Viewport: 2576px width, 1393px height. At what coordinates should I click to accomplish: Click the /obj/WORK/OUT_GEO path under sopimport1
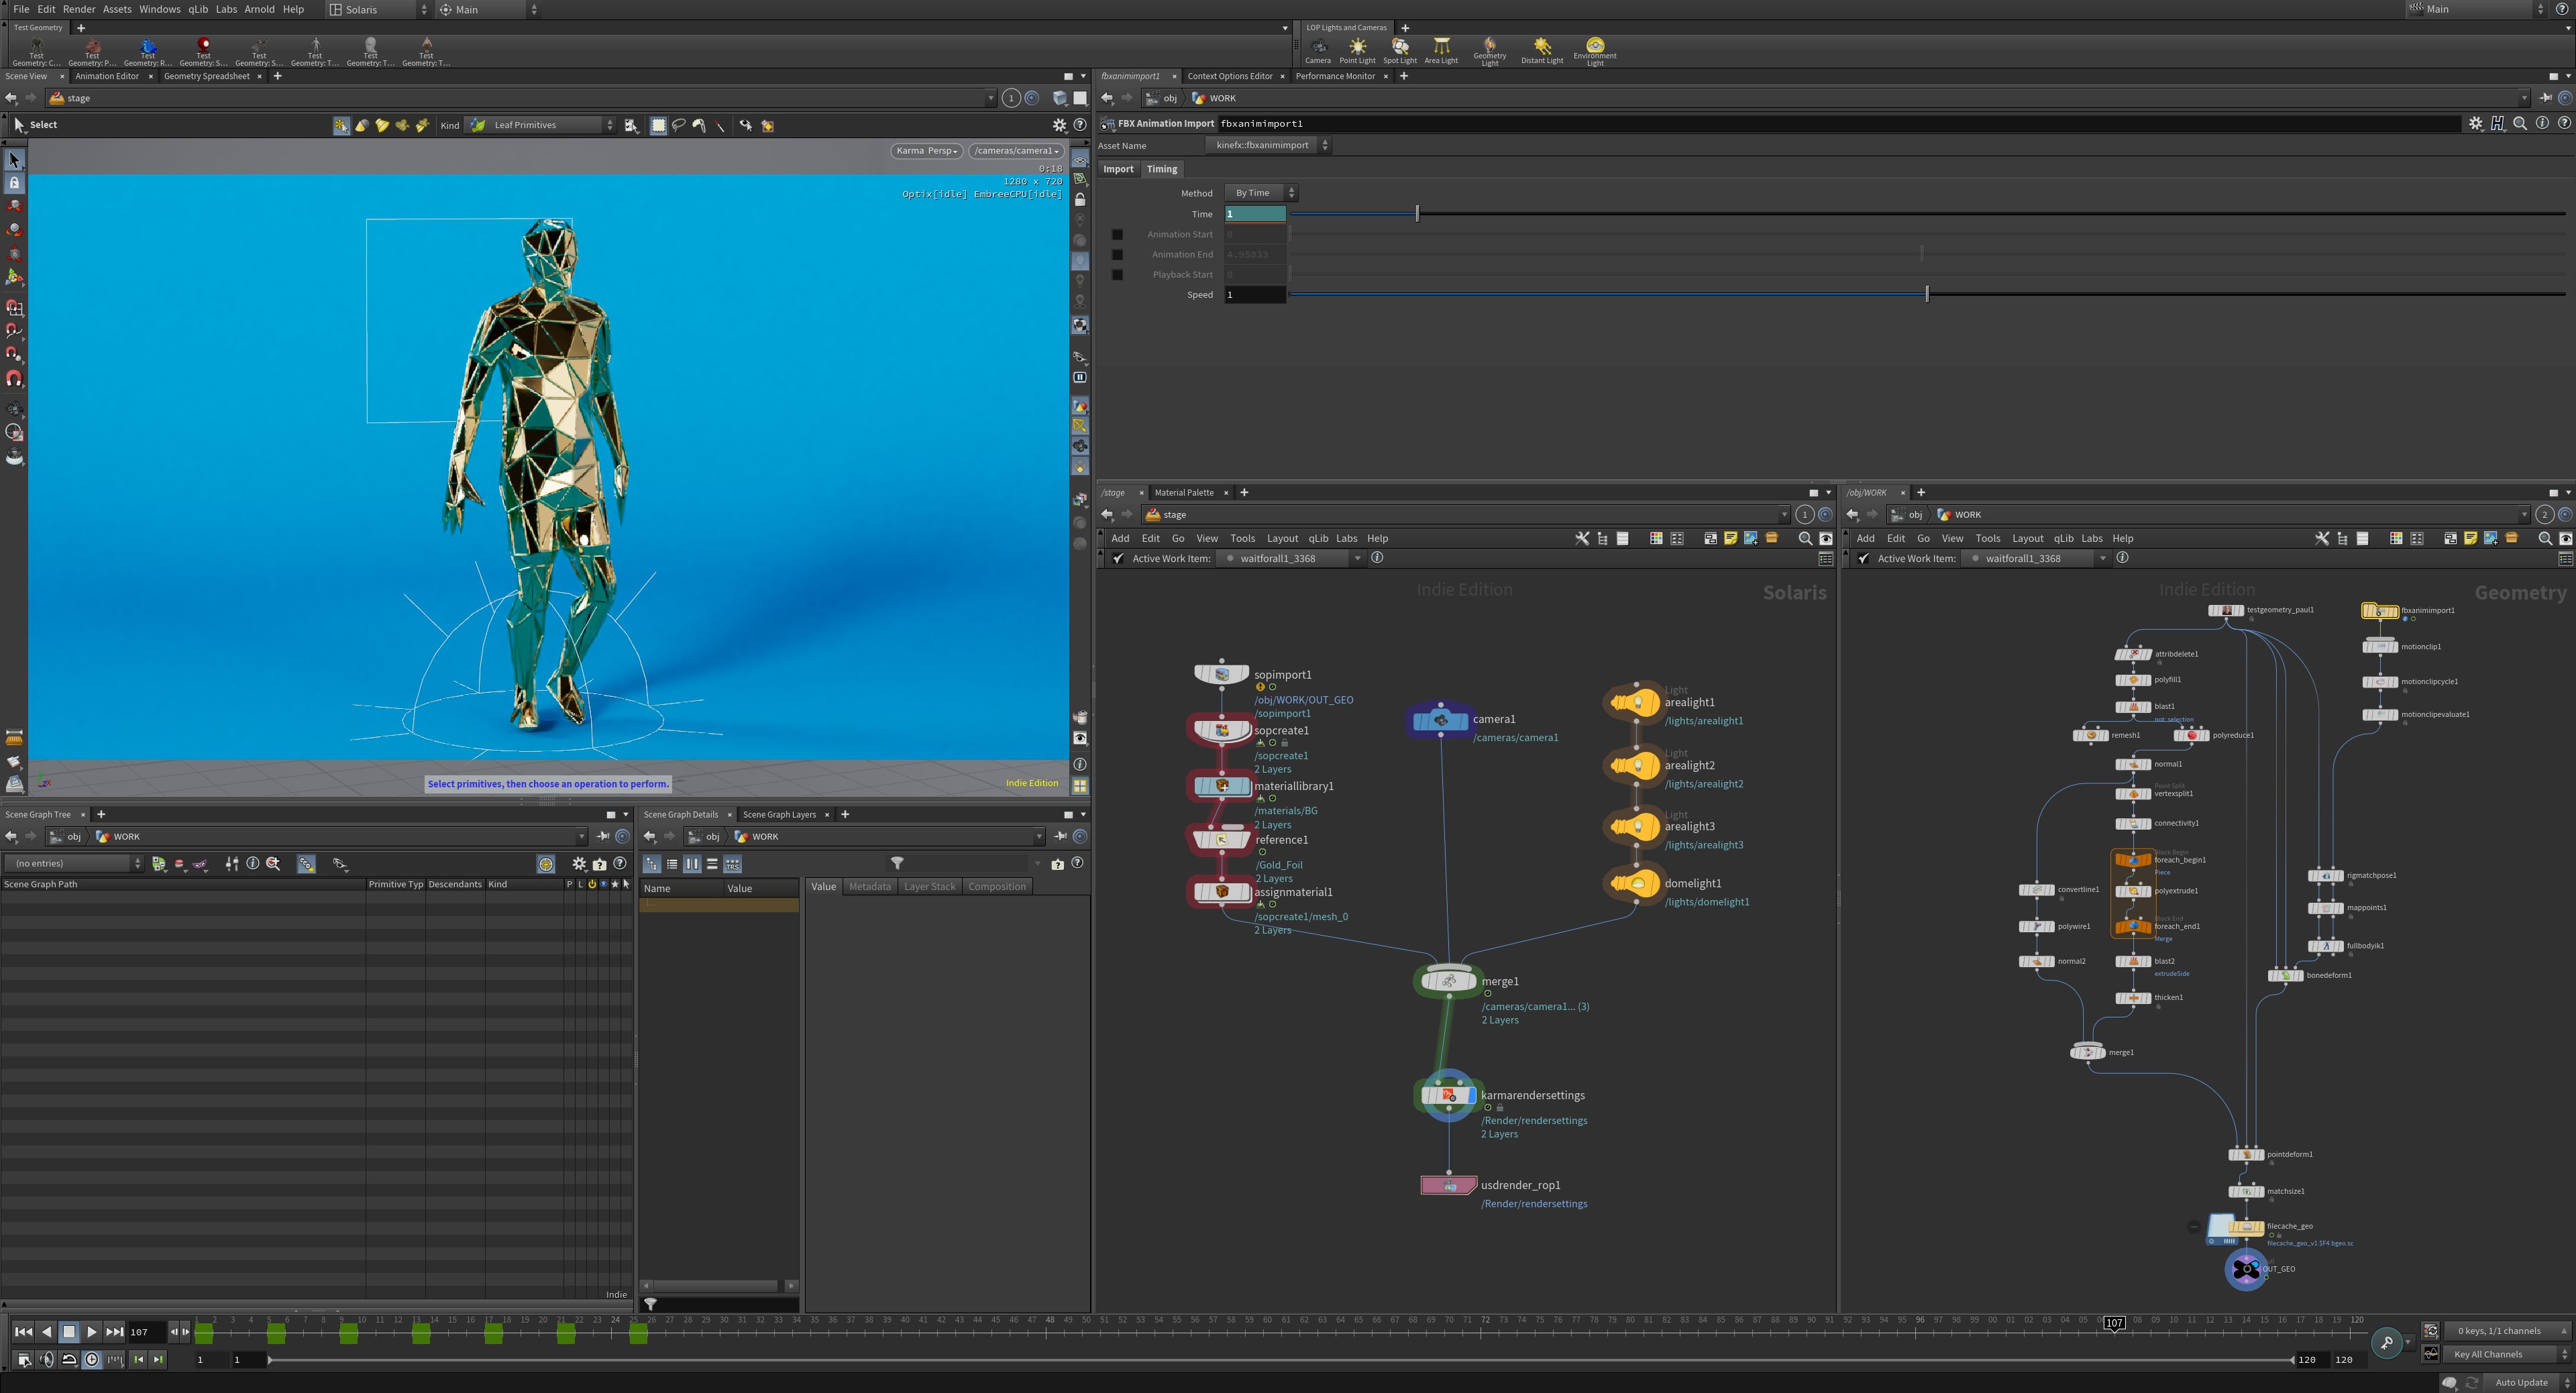coord(1303,700)
